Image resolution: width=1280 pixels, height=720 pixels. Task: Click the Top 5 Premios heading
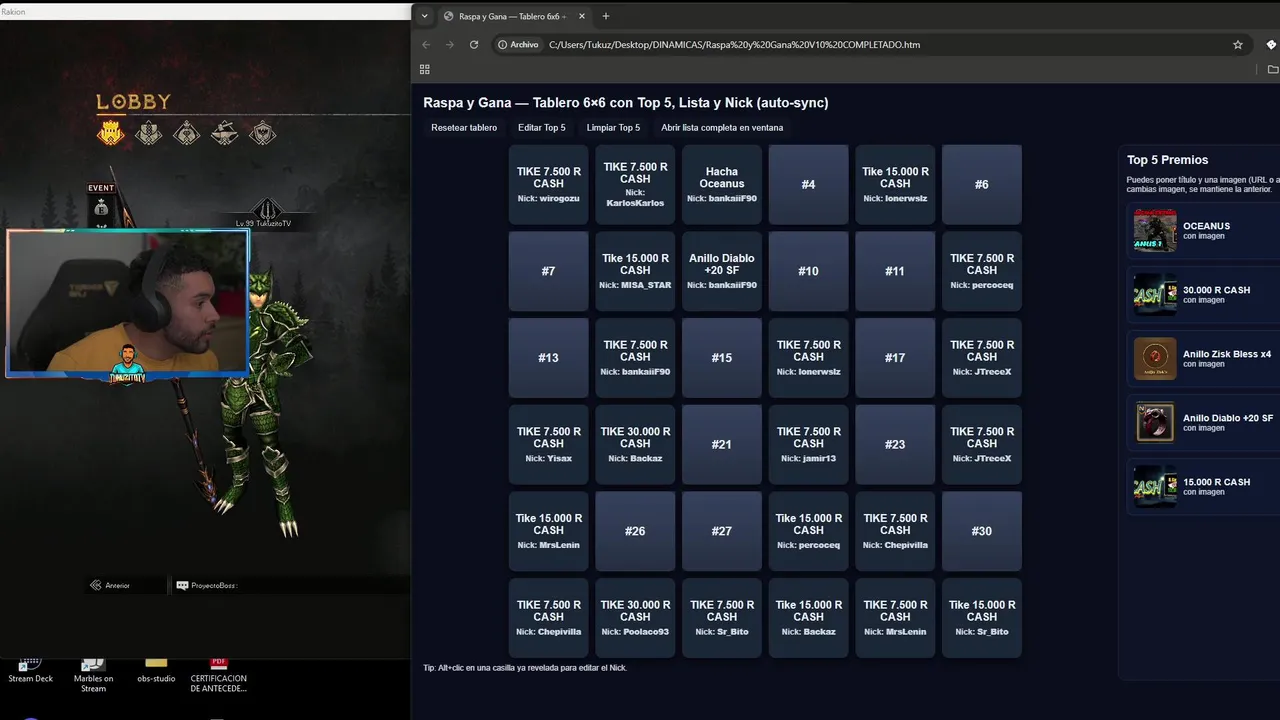click(x=1167, y=160)
